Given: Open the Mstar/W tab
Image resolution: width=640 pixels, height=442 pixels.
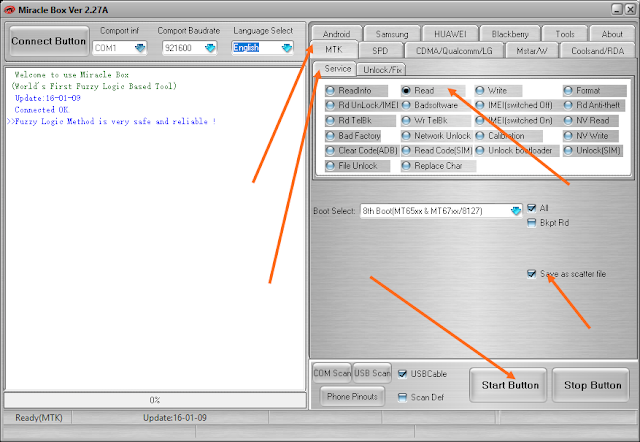Looking at the screenshot, I should click(x=532, y=51).
